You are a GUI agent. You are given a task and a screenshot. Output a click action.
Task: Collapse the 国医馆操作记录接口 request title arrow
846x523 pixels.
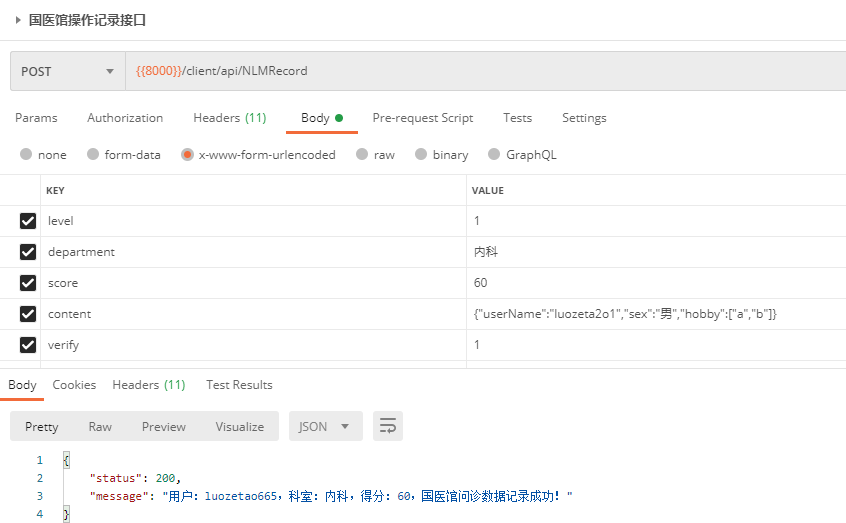click(x=18, y=20)
